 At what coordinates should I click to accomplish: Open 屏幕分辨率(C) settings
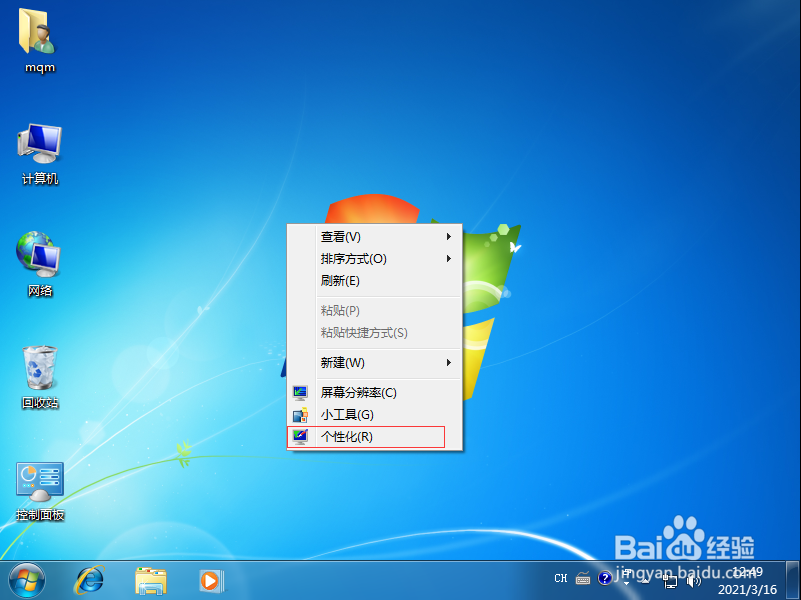(357, 393)
